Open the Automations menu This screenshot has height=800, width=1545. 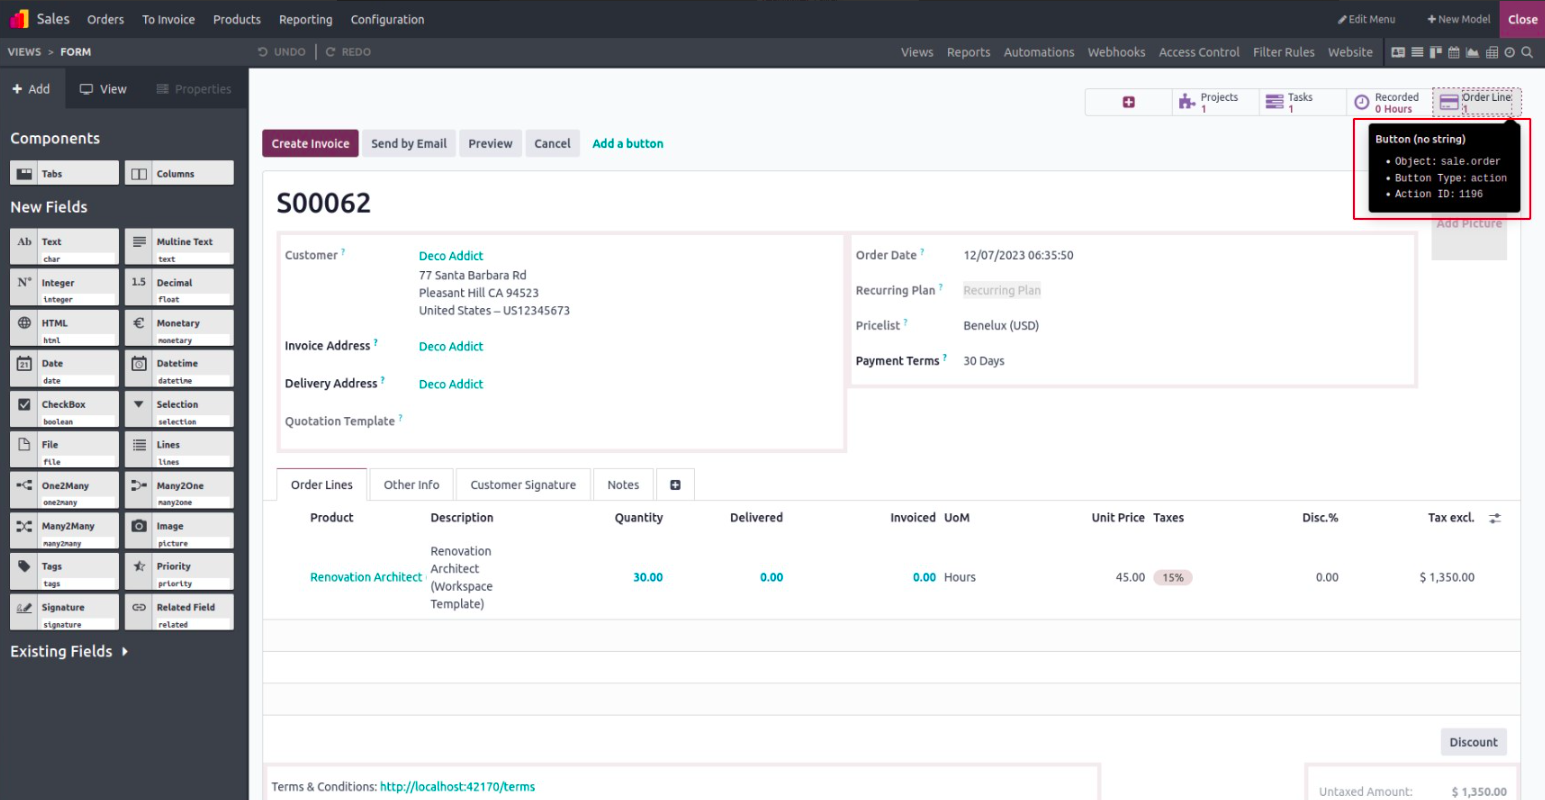pos(1038,52)
